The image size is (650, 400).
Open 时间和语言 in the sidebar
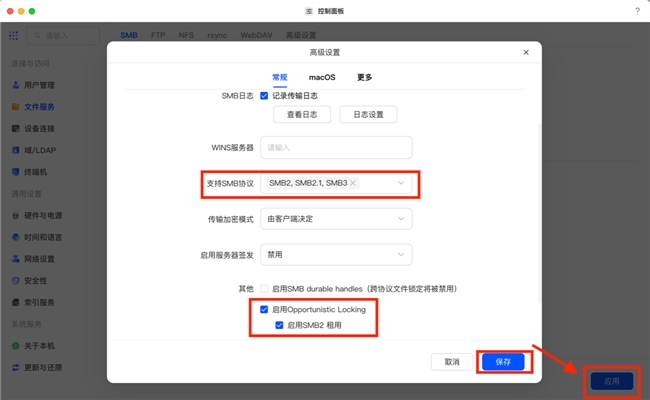pyautogui.click(x=43, y=237)
